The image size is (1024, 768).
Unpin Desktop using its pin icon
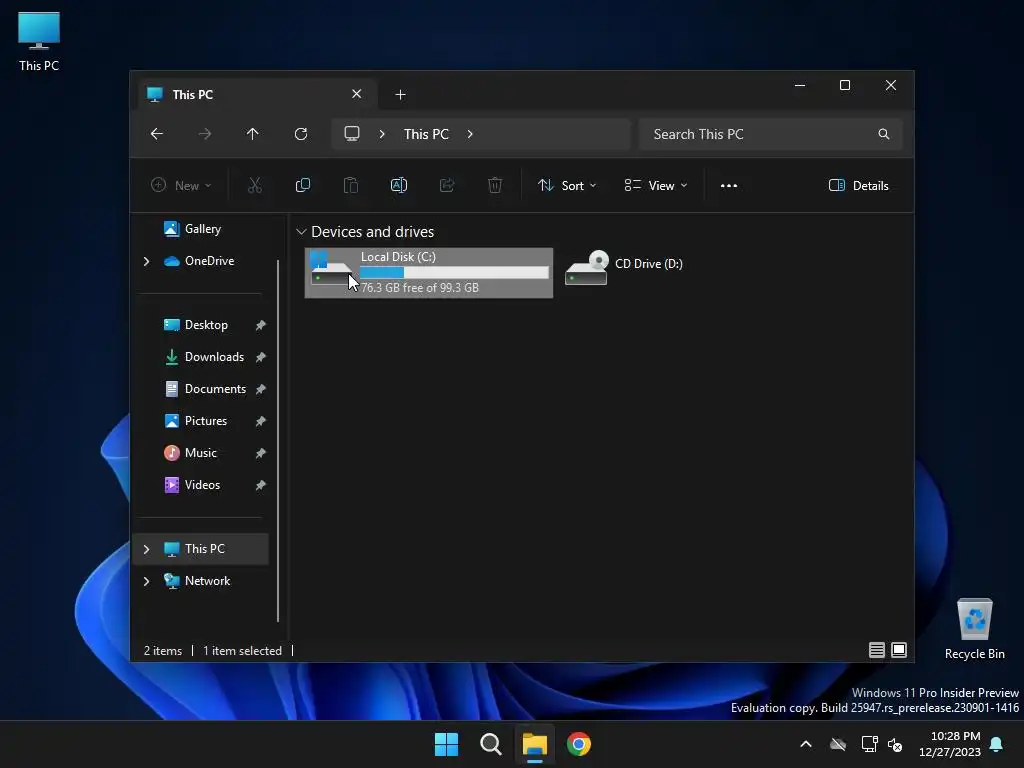261,325
